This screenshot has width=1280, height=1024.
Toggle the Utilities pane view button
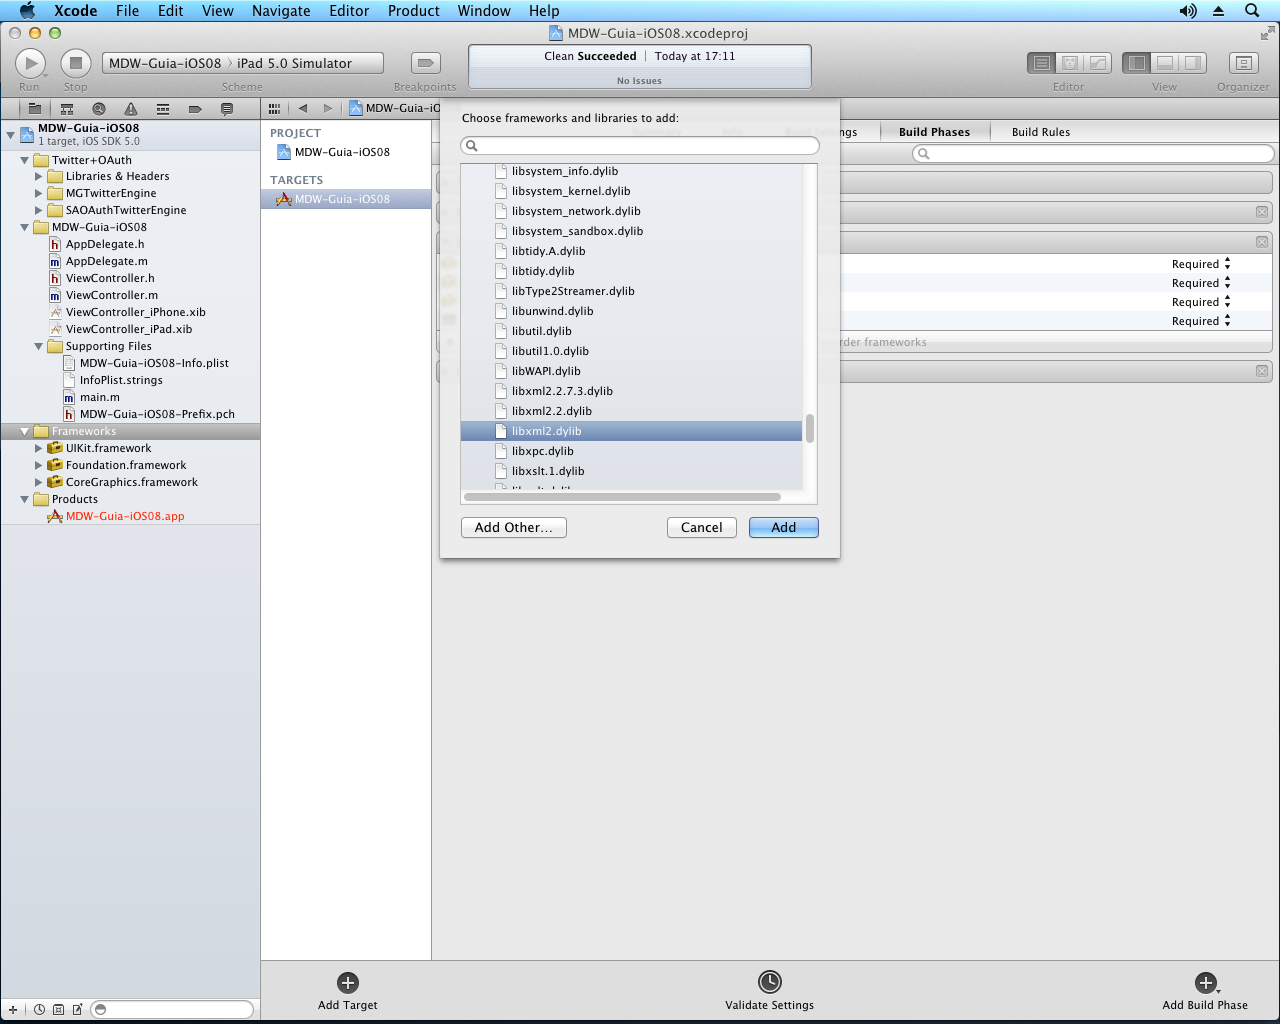[x=1193, y=63]
